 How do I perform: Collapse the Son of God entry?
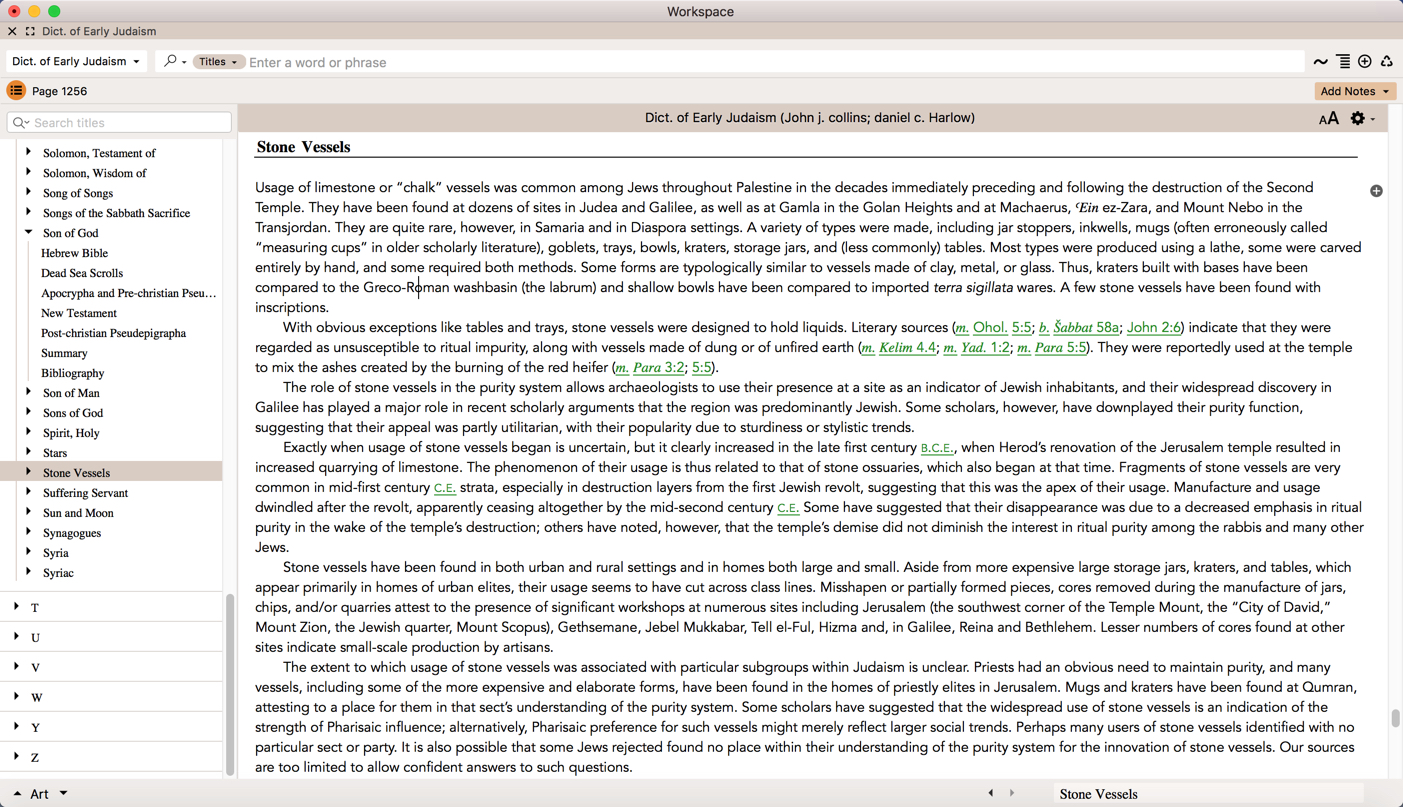point(28,232)
